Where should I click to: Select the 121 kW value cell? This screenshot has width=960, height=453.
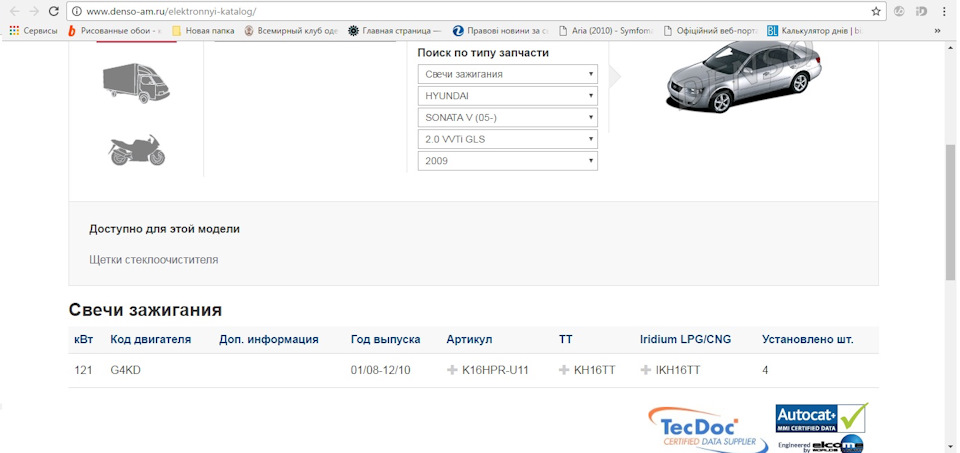click(x=83, y=370)
